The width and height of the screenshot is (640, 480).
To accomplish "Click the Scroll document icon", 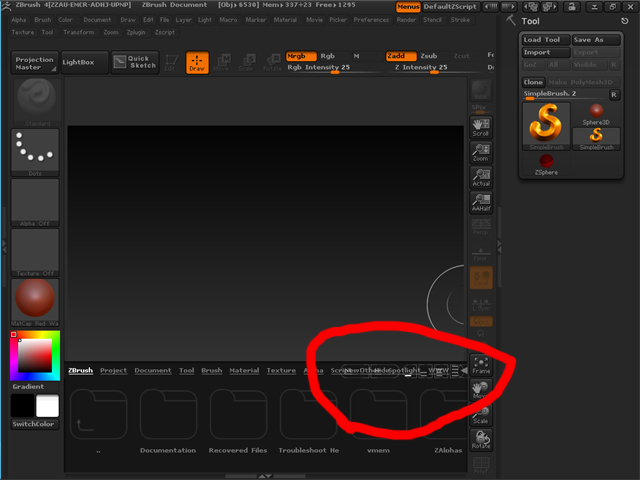I will point(481,127).
